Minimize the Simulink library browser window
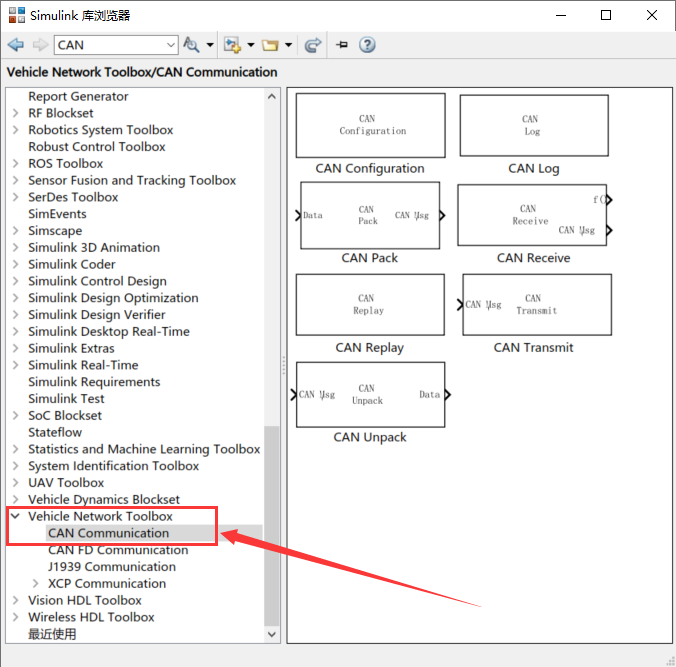 click(561, 15)
